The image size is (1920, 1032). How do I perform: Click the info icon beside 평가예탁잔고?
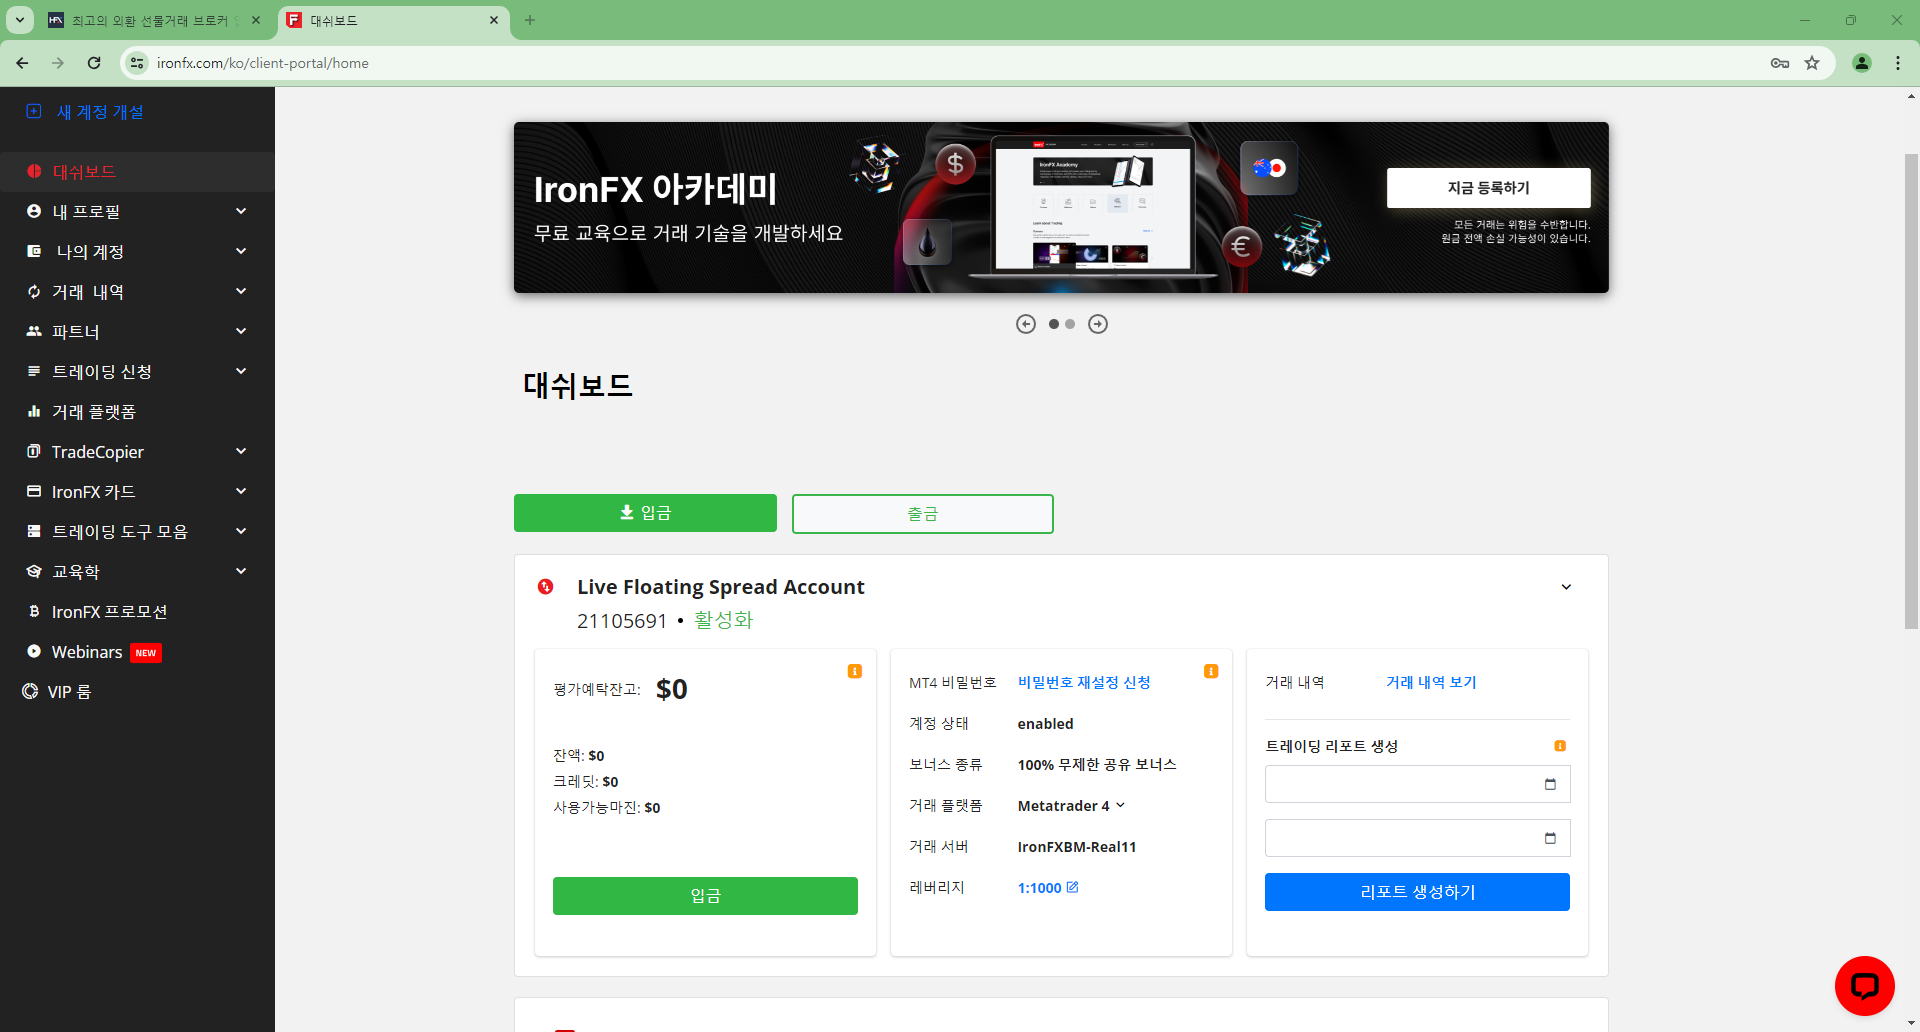855,671
